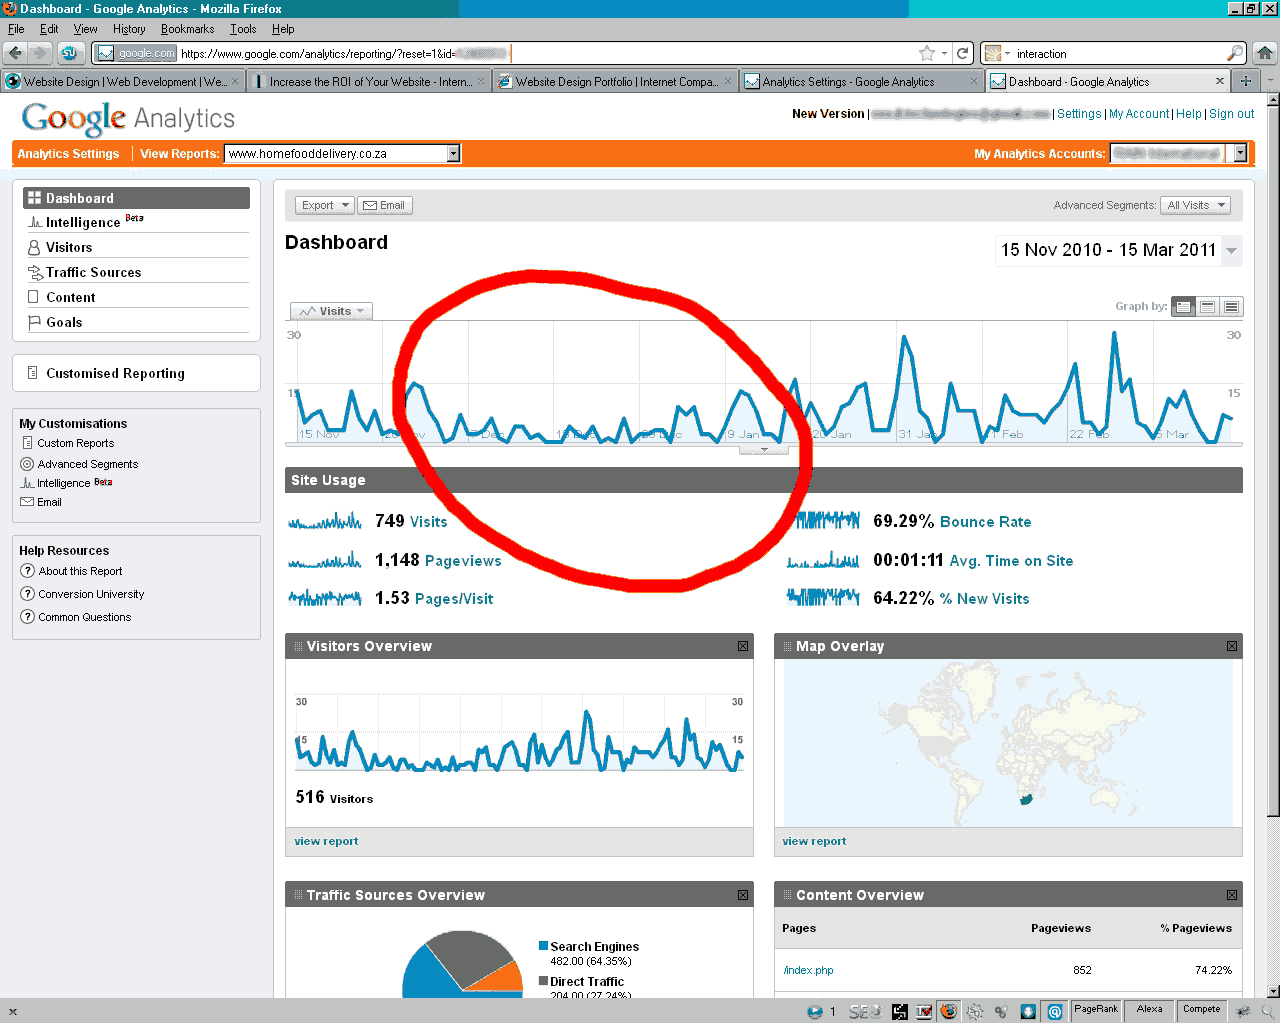Click the black-white square icon in status bar
The height and width of the screenshot is (1024, 1280).
(x=900, y=1011)
